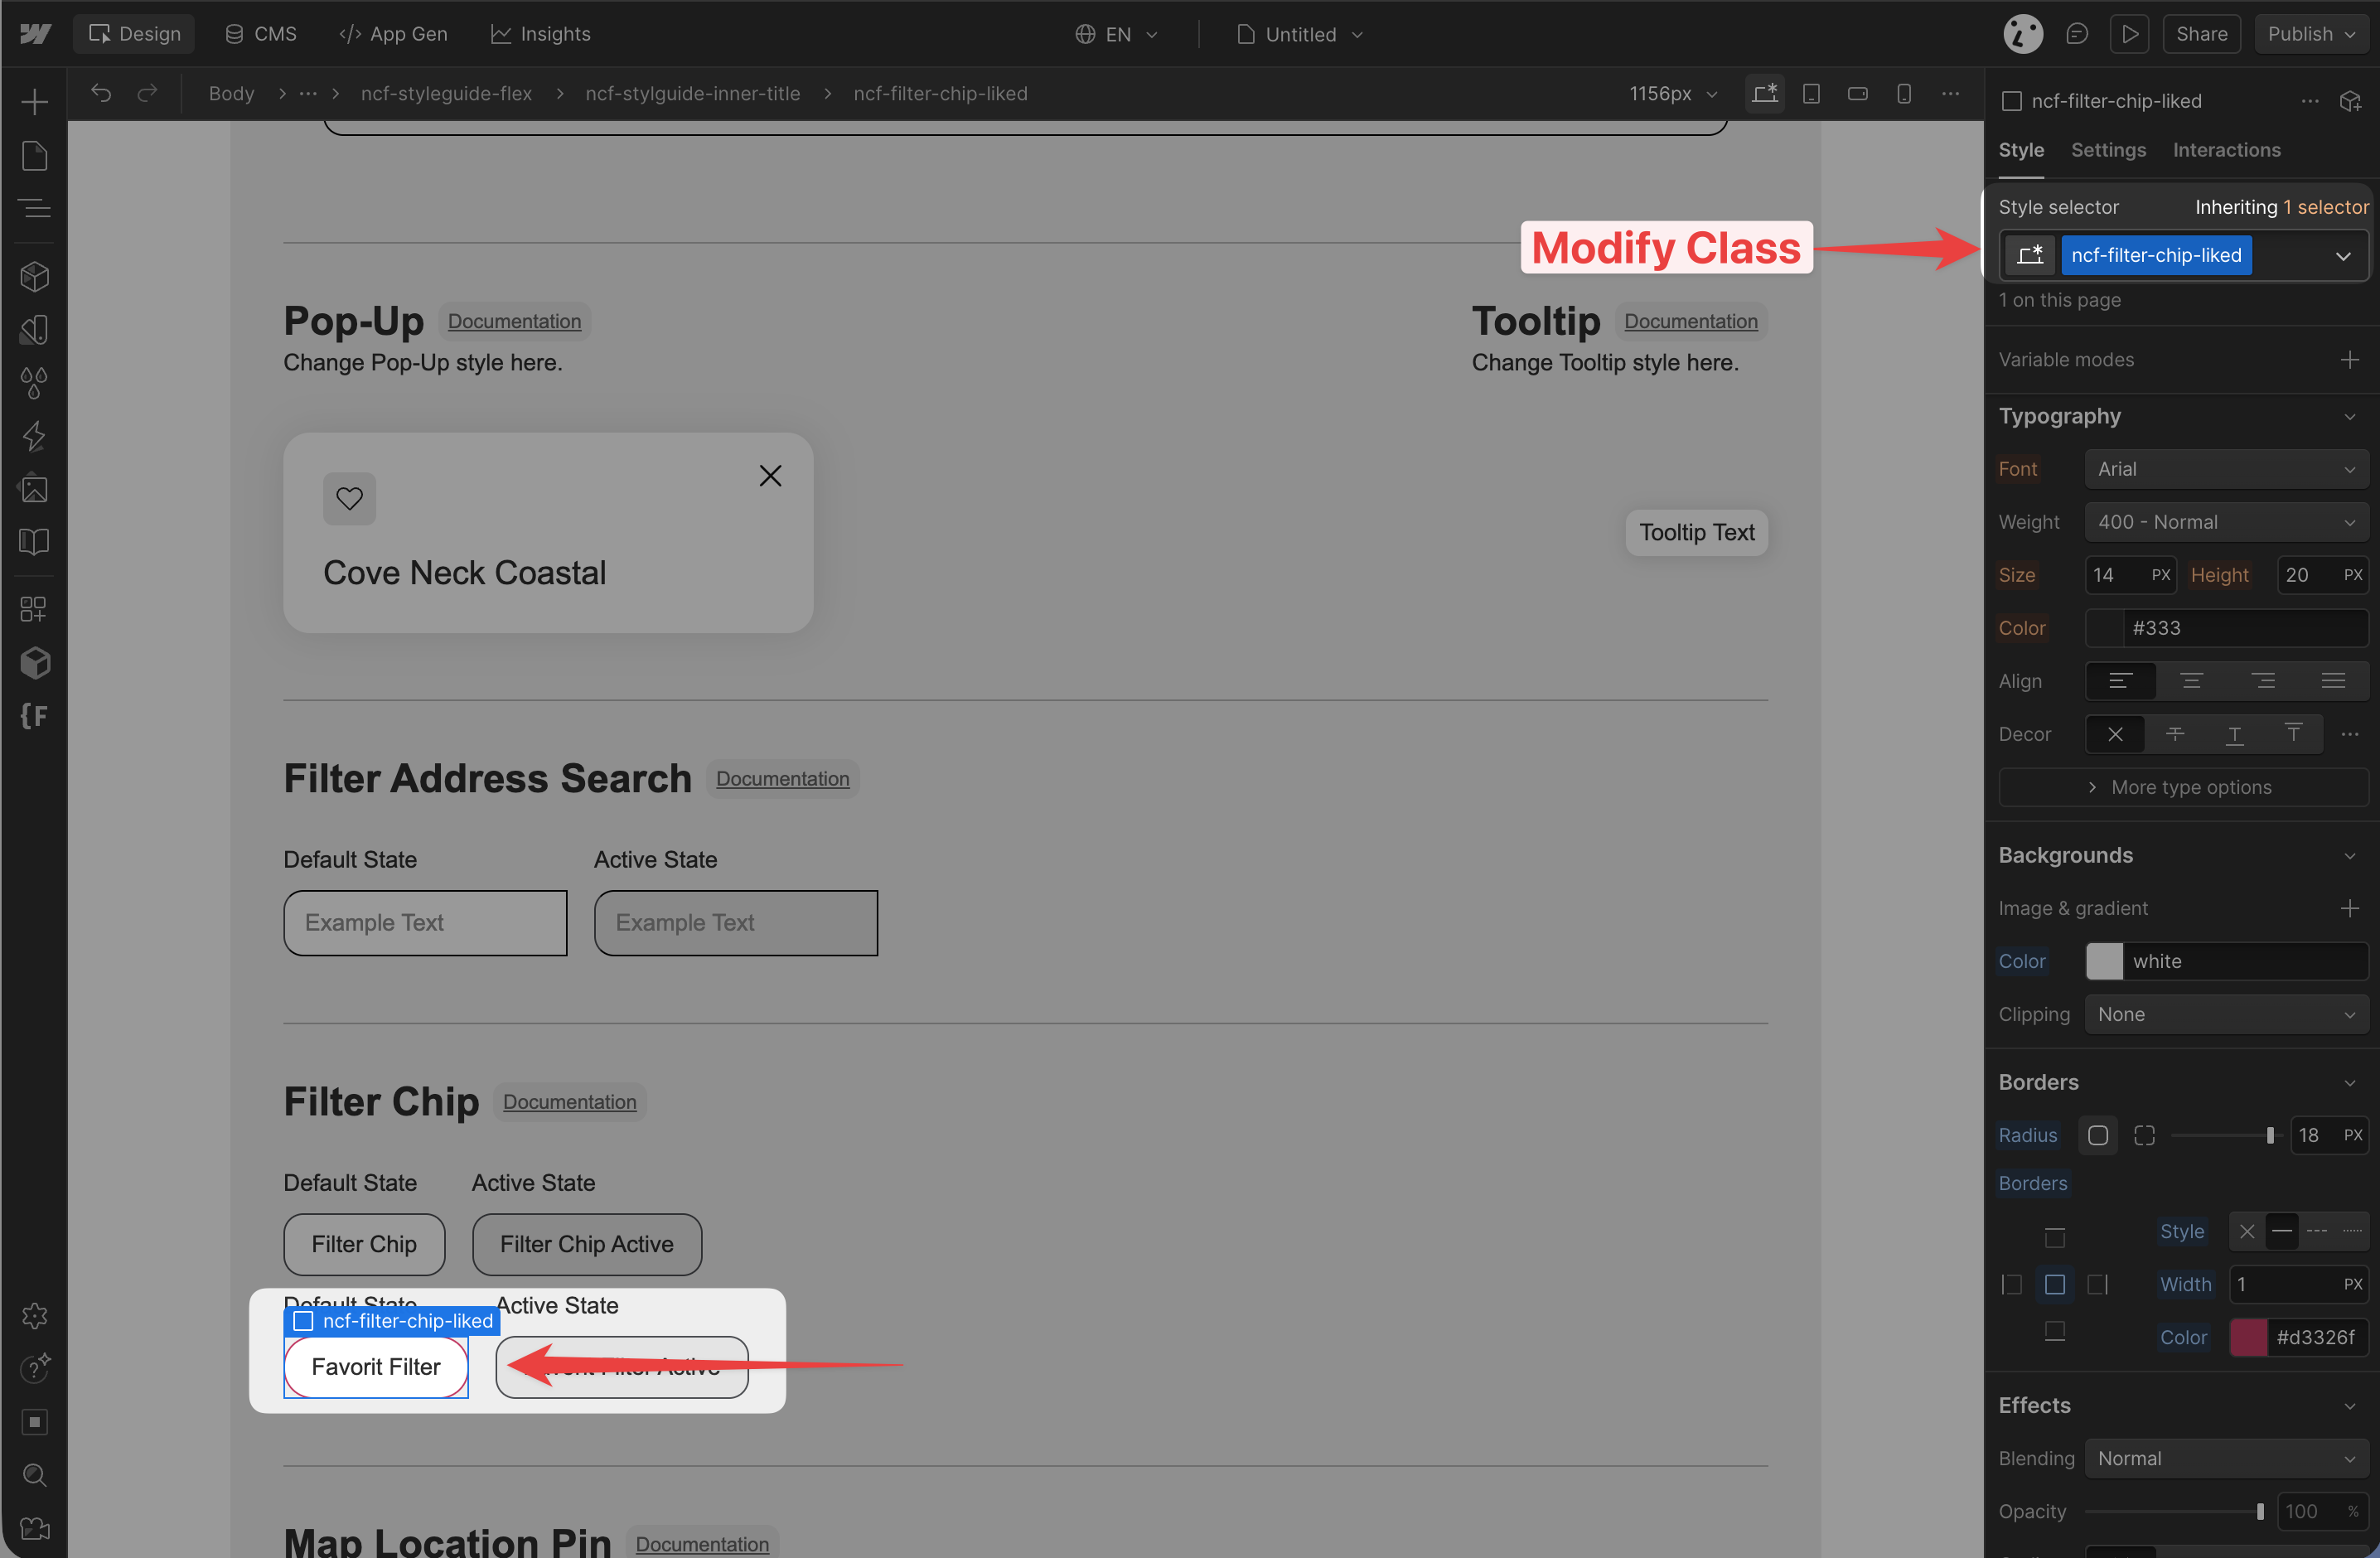Image resolution: width=2380 pixels, height=1558 pixels.
Task: Switch to App Gen mode
Action: 393,34
